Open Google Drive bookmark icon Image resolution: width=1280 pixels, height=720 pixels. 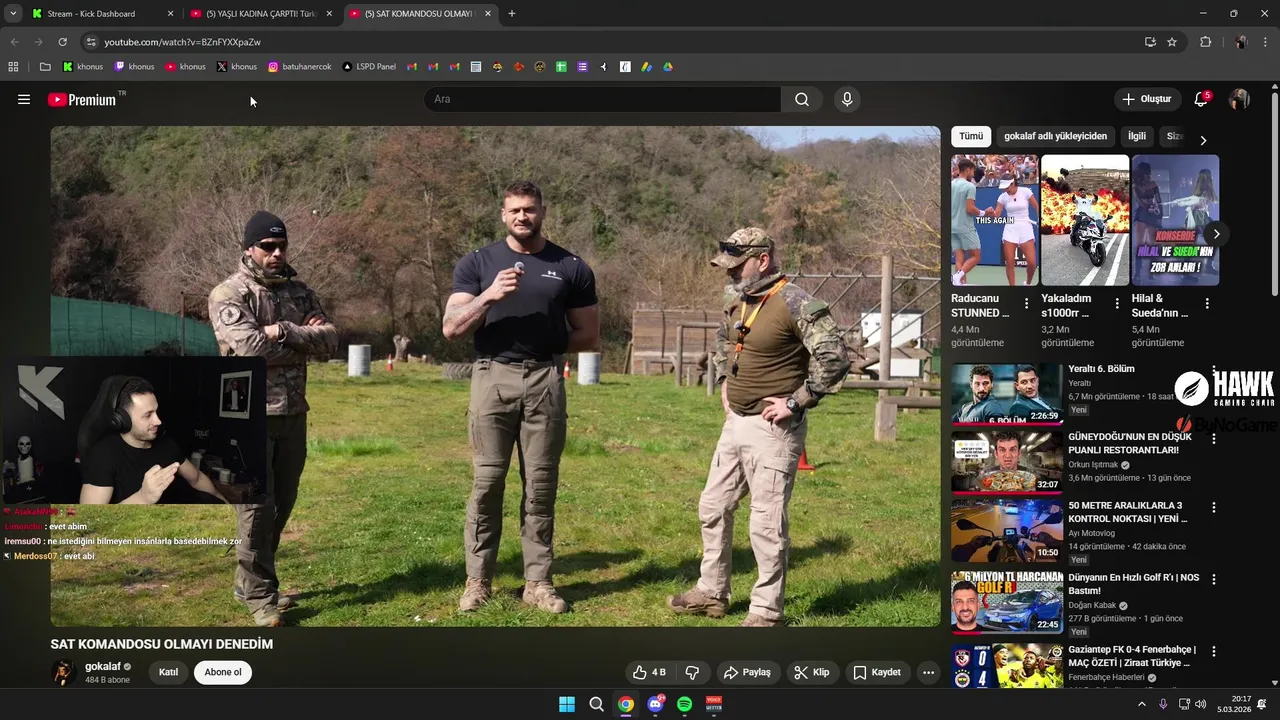coord(668,67)
